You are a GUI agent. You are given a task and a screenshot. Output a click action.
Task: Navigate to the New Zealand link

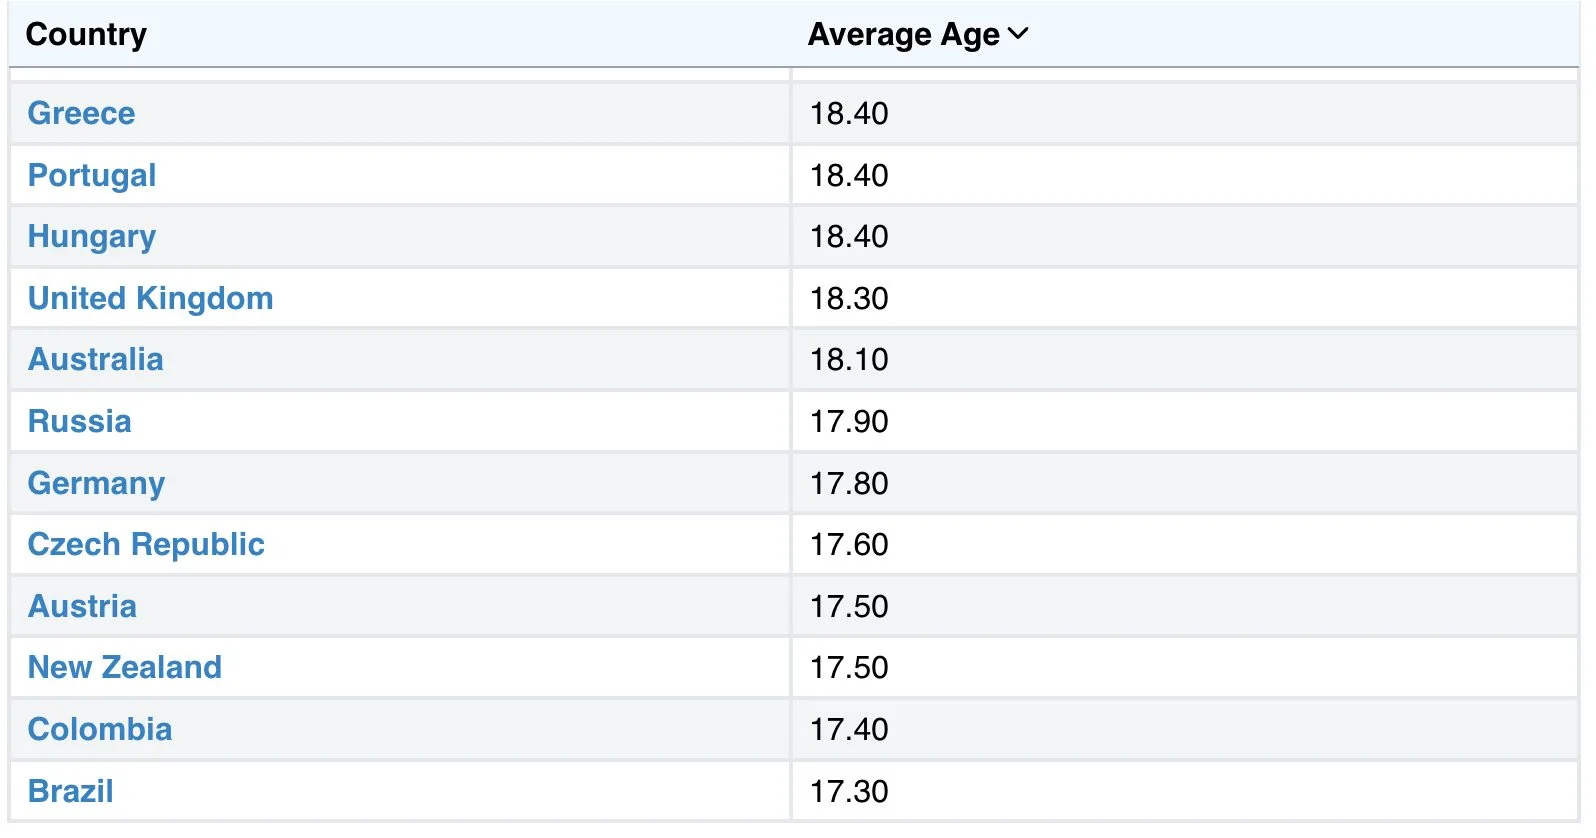125,667
